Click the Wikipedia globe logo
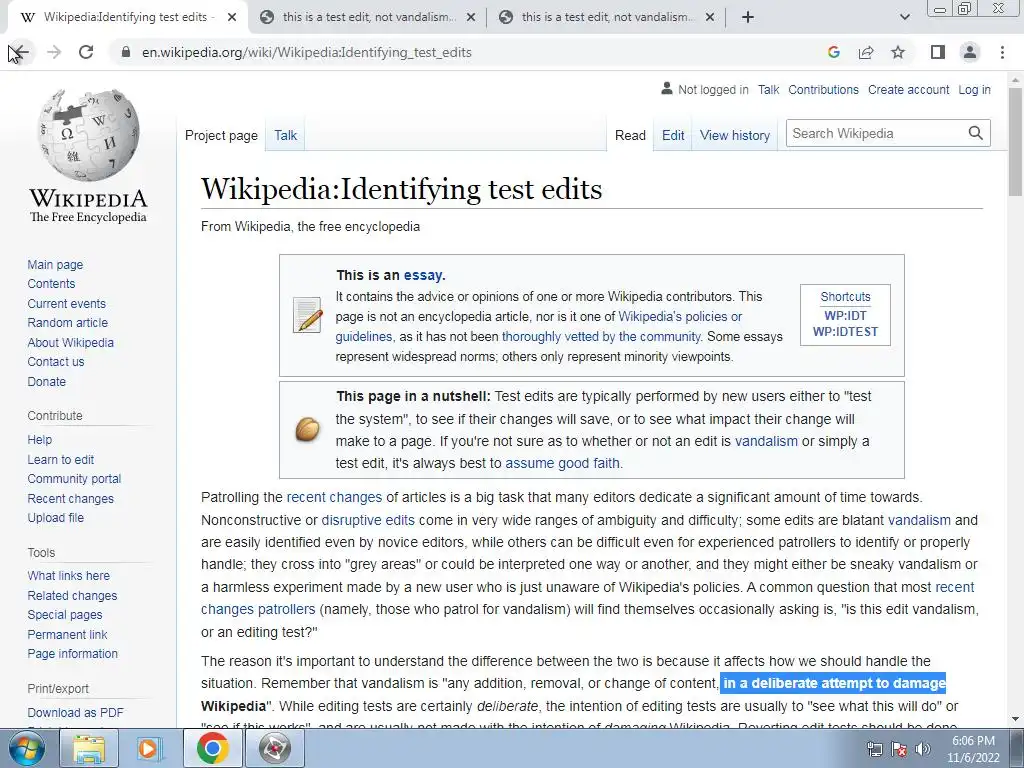1024x768 pixels. click(x=89, y=135)
